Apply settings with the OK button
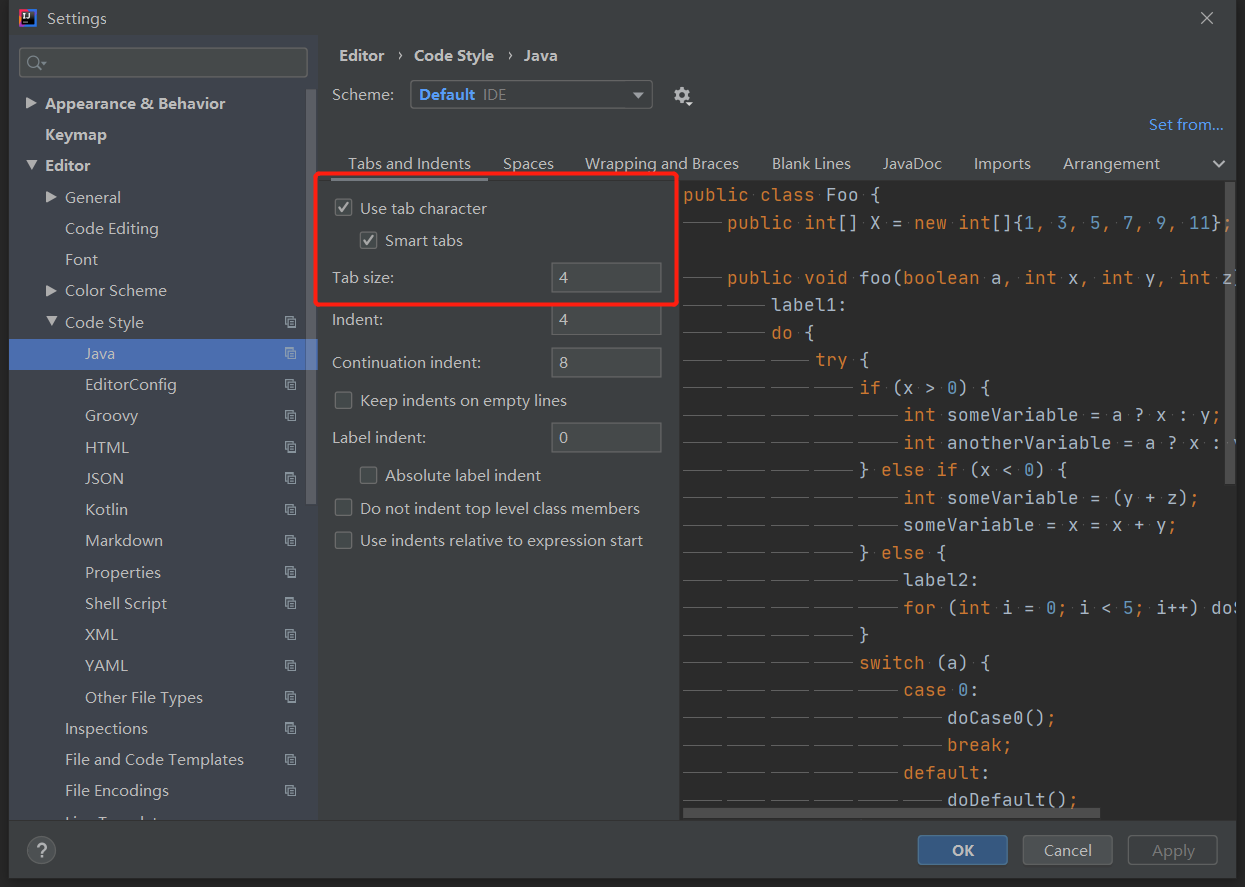Viewport: 1245px width, 887px height. tap(962, 850)
